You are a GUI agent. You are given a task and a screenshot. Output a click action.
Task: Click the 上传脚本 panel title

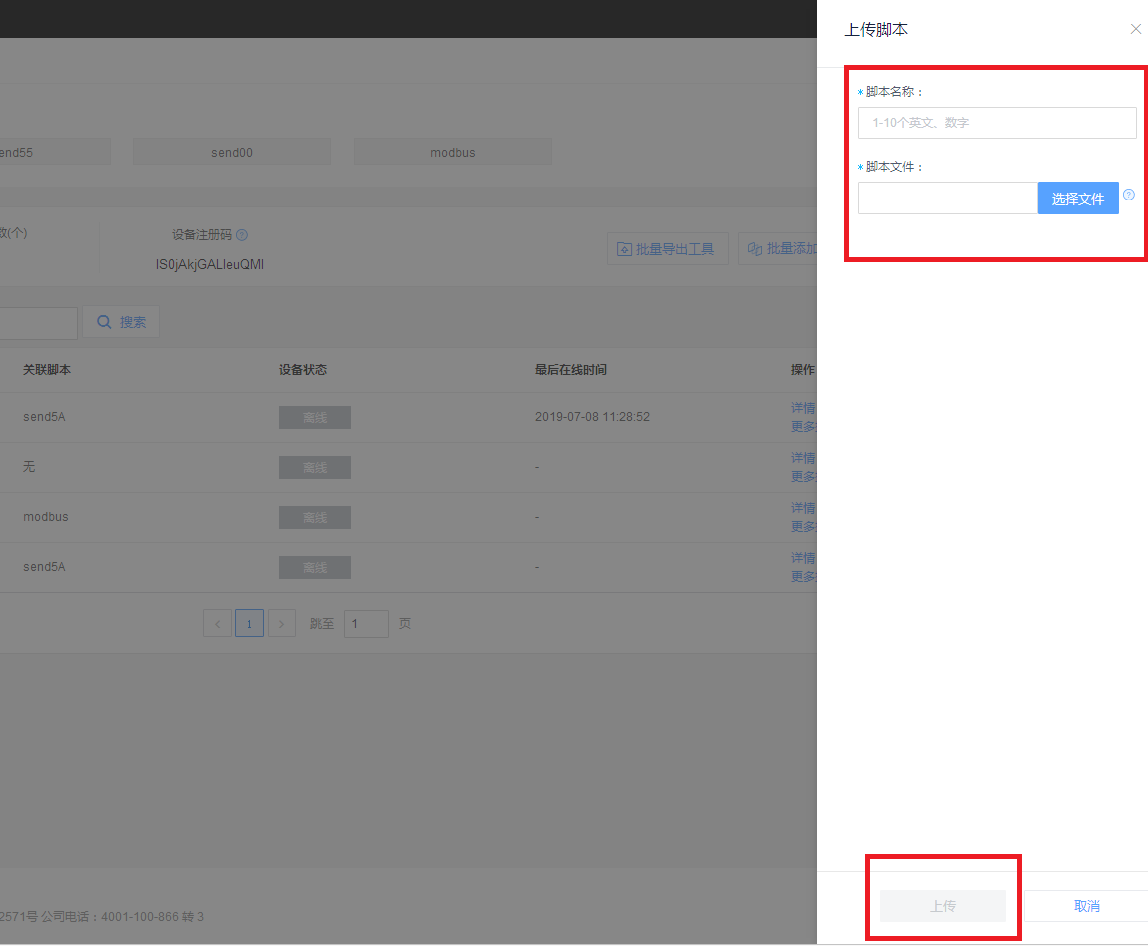876,30
